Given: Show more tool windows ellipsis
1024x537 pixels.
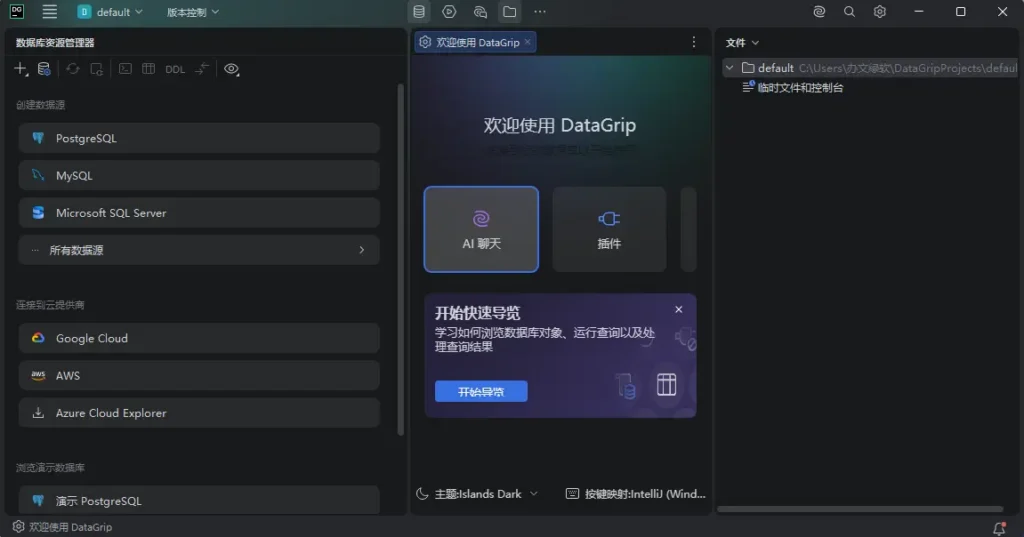Looking at the screenshot, I should [x=539, y=12].
